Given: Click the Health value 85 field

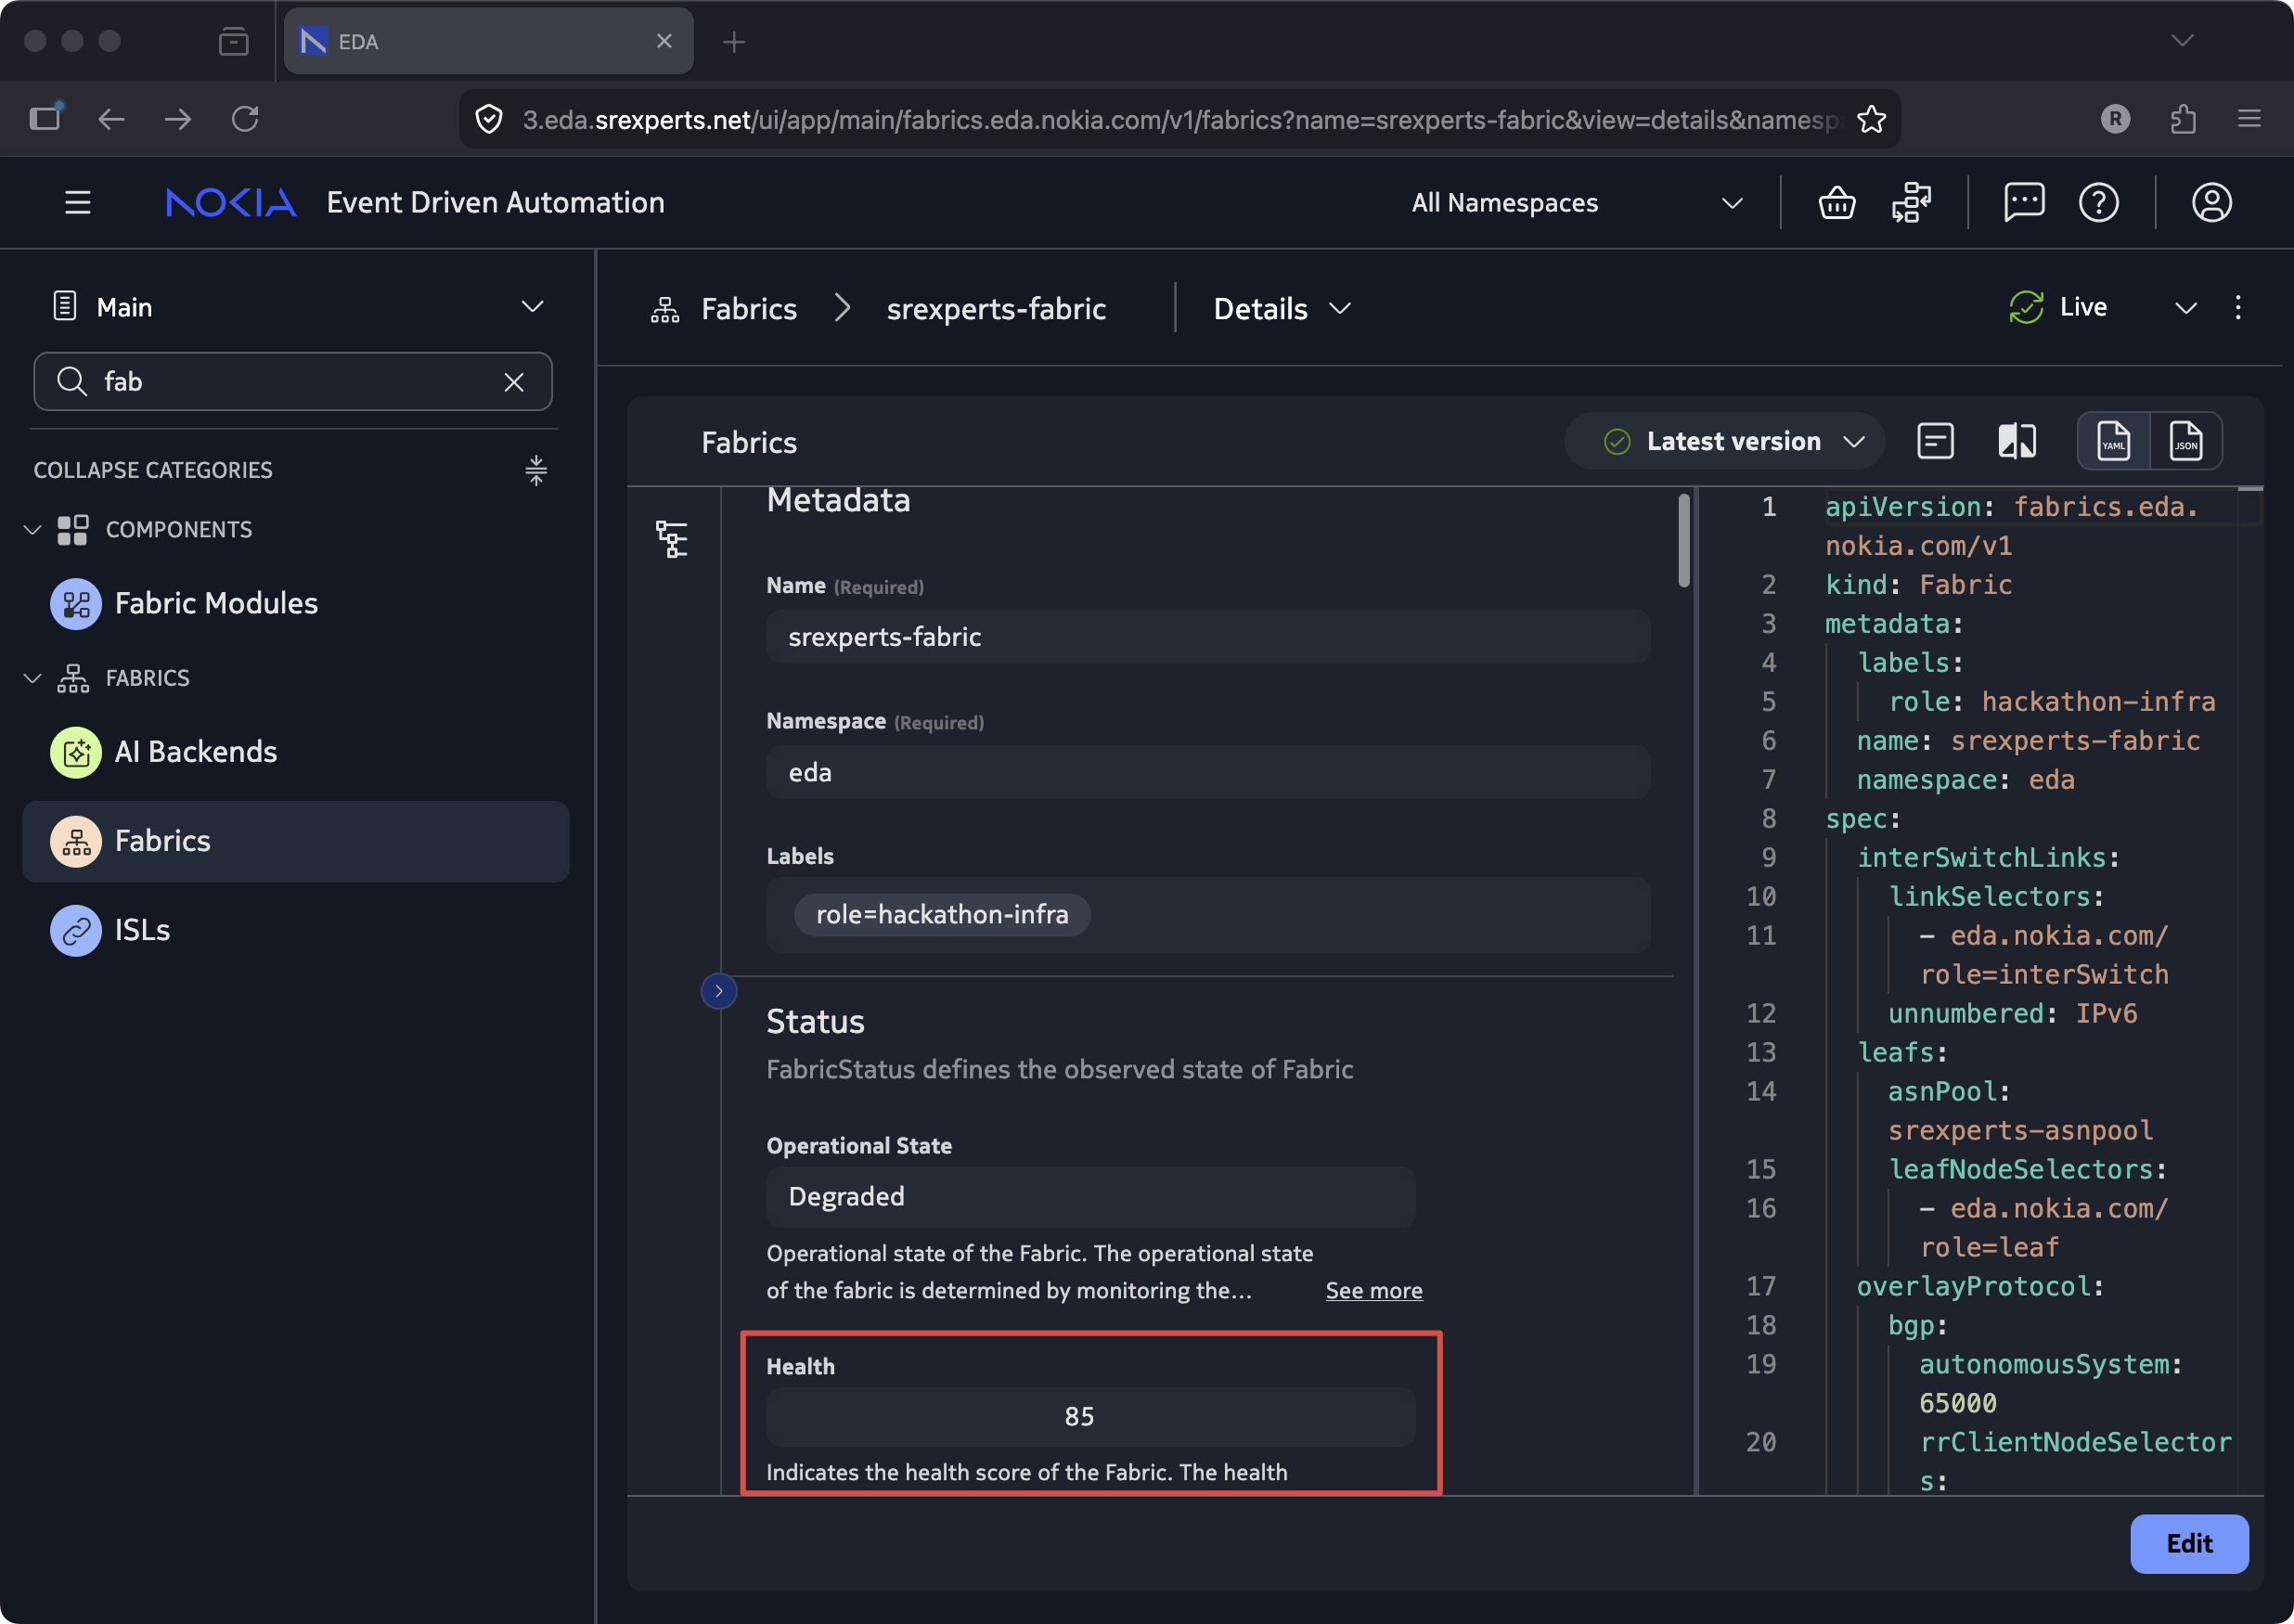Looking at the screenshot, I should tap(1090, 1416).
